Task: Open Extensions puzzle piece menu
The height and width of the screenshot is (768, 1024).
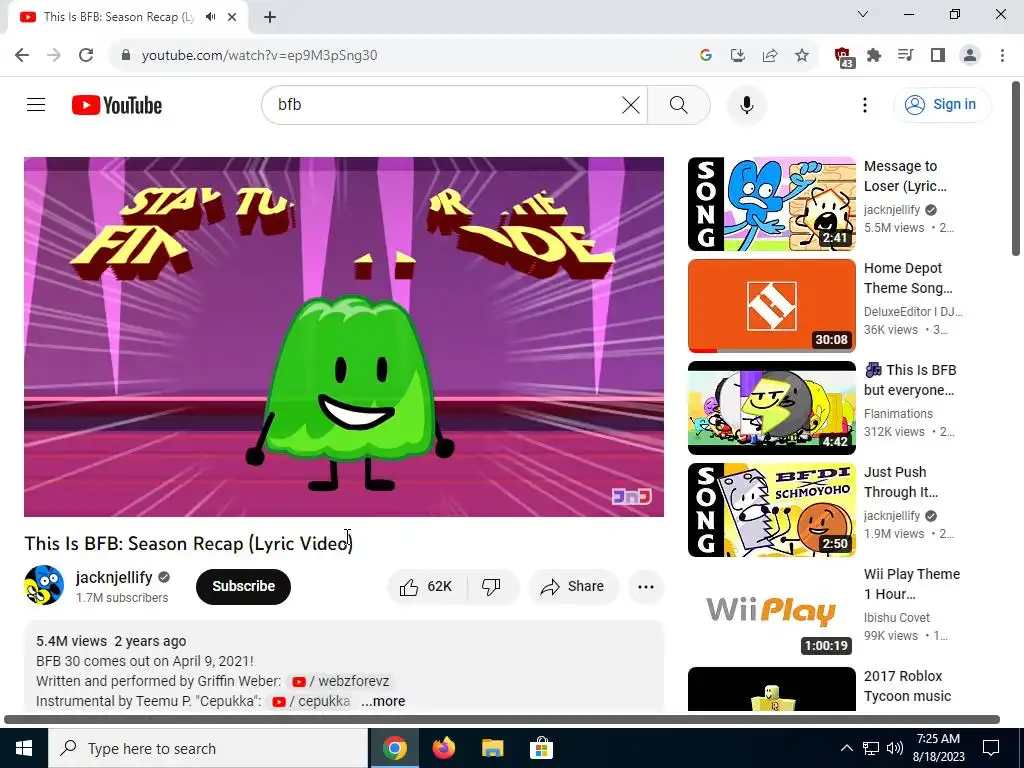Action: pyautogui.click(x=874, y=55)
